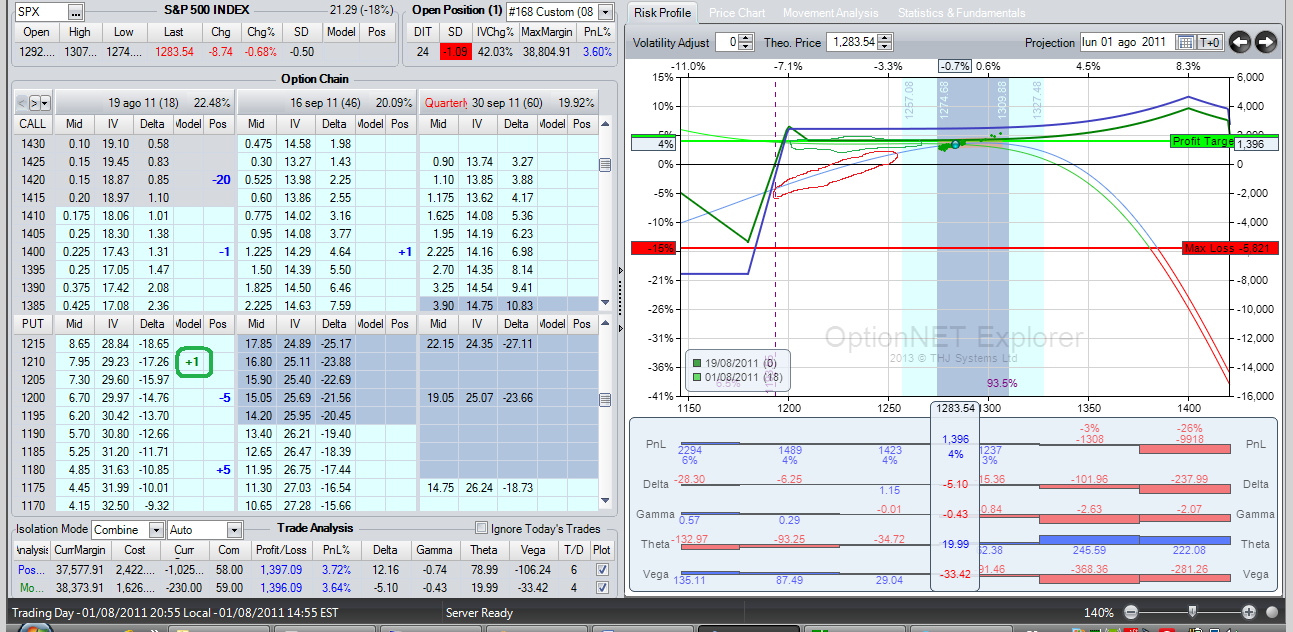This screenshot has height=632, width=1293.
Task: Toggle Plot checkbox for the Mo row
Action: coord(601,589)
